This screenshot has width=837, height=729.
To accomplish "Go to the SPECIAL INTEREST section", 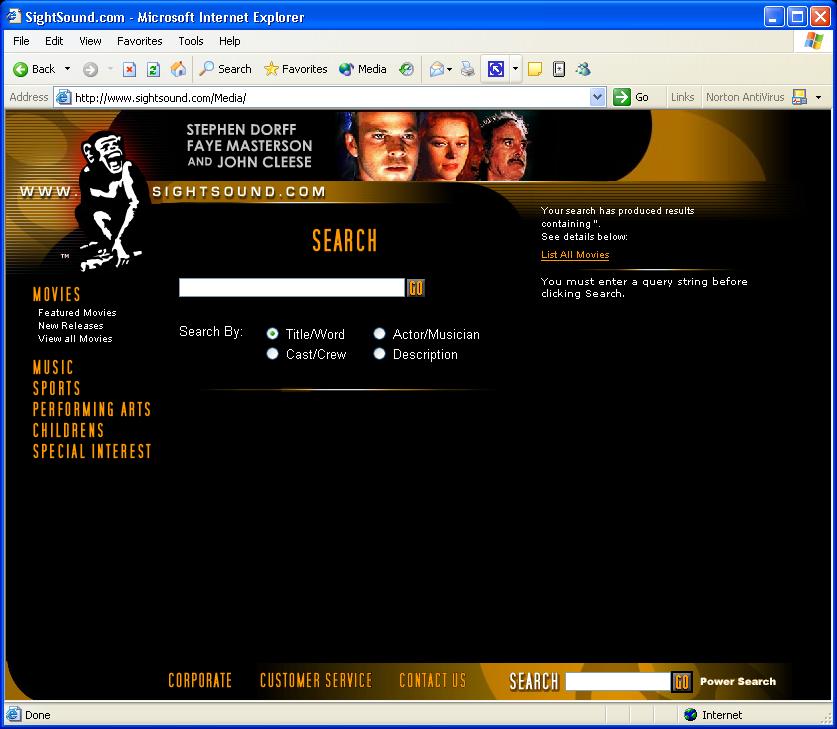I will click(x=92, y=451).
